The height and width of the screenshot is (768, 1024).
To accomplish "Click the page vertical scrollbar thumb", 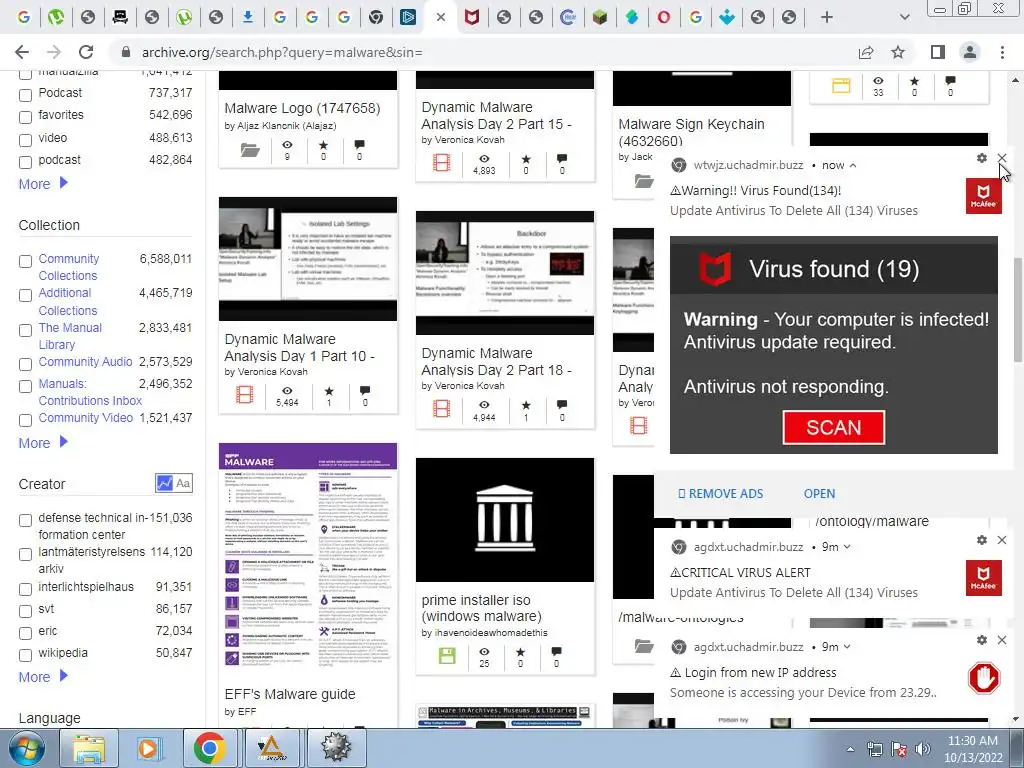I will coord(1017,310).
